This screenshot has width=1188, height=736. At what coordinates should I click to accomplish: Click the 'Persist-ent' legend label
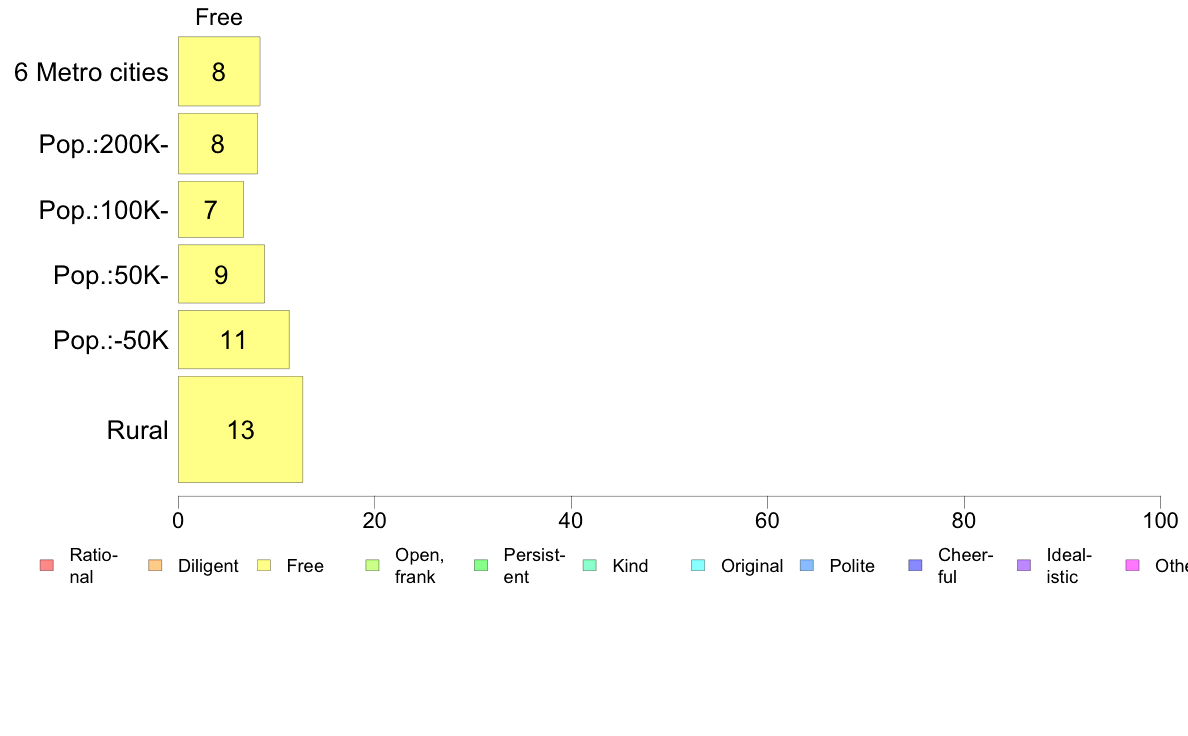click(534, 565)
